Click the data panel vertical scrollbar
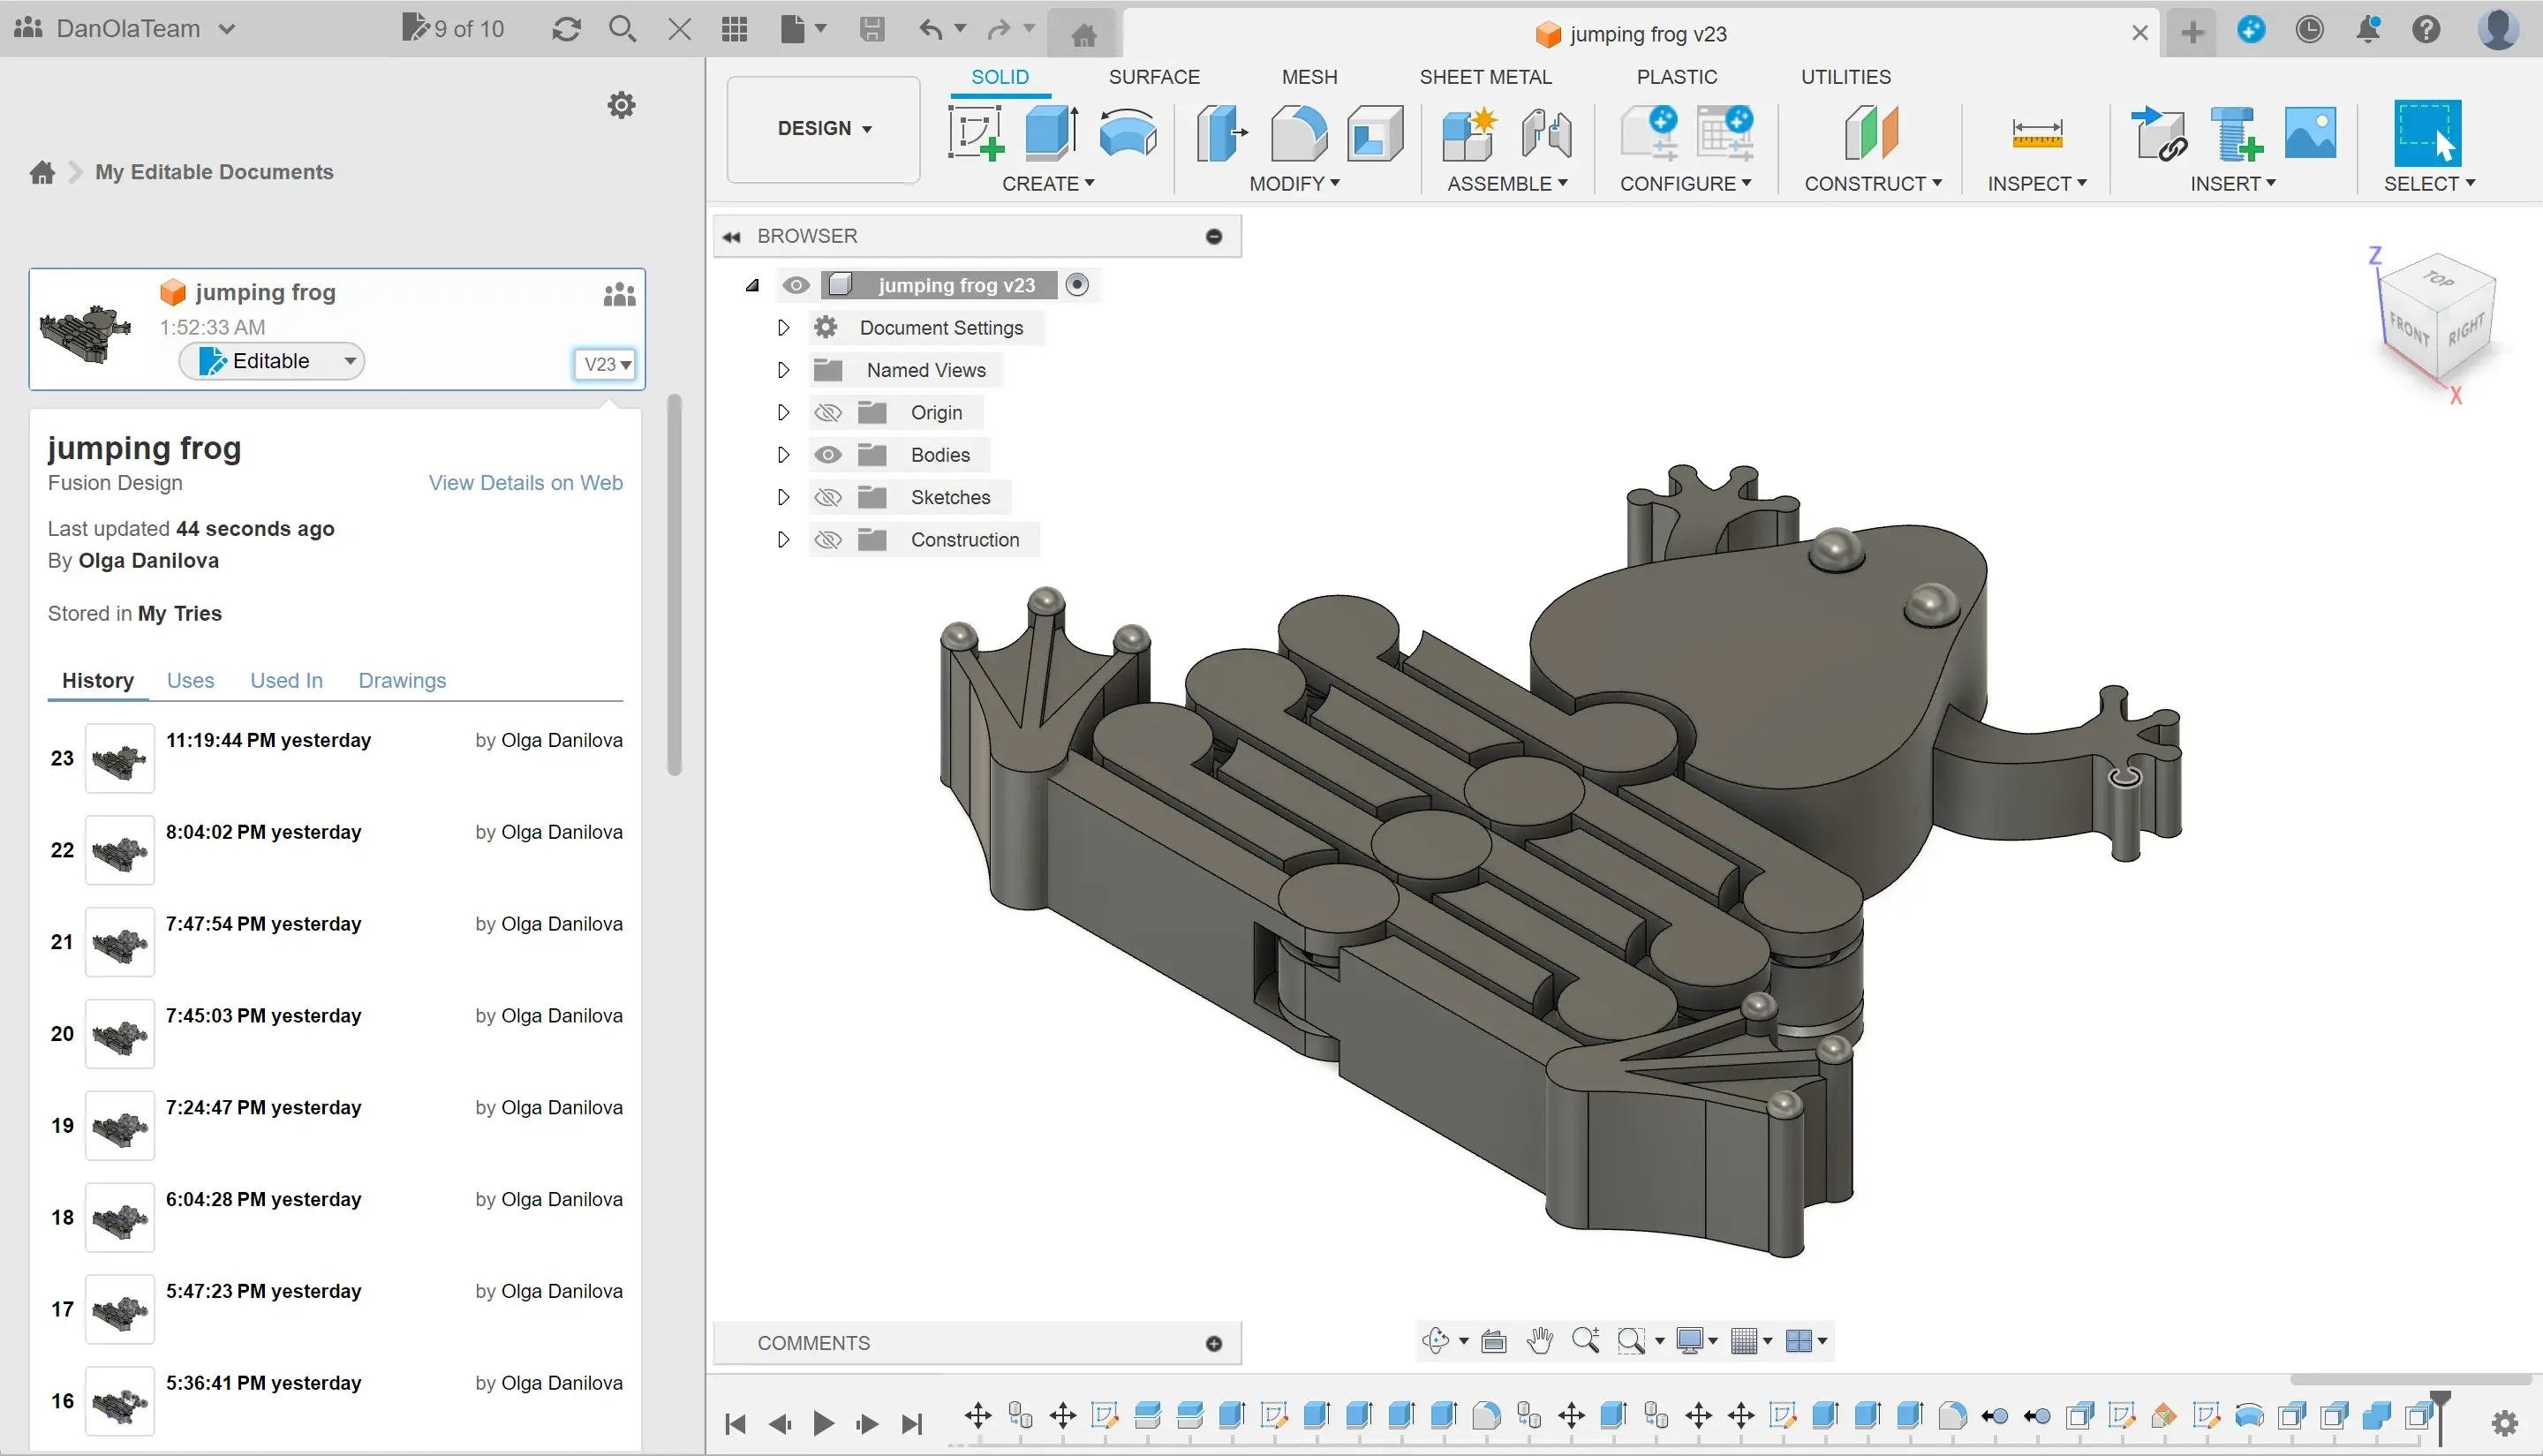 coord(675,585)
